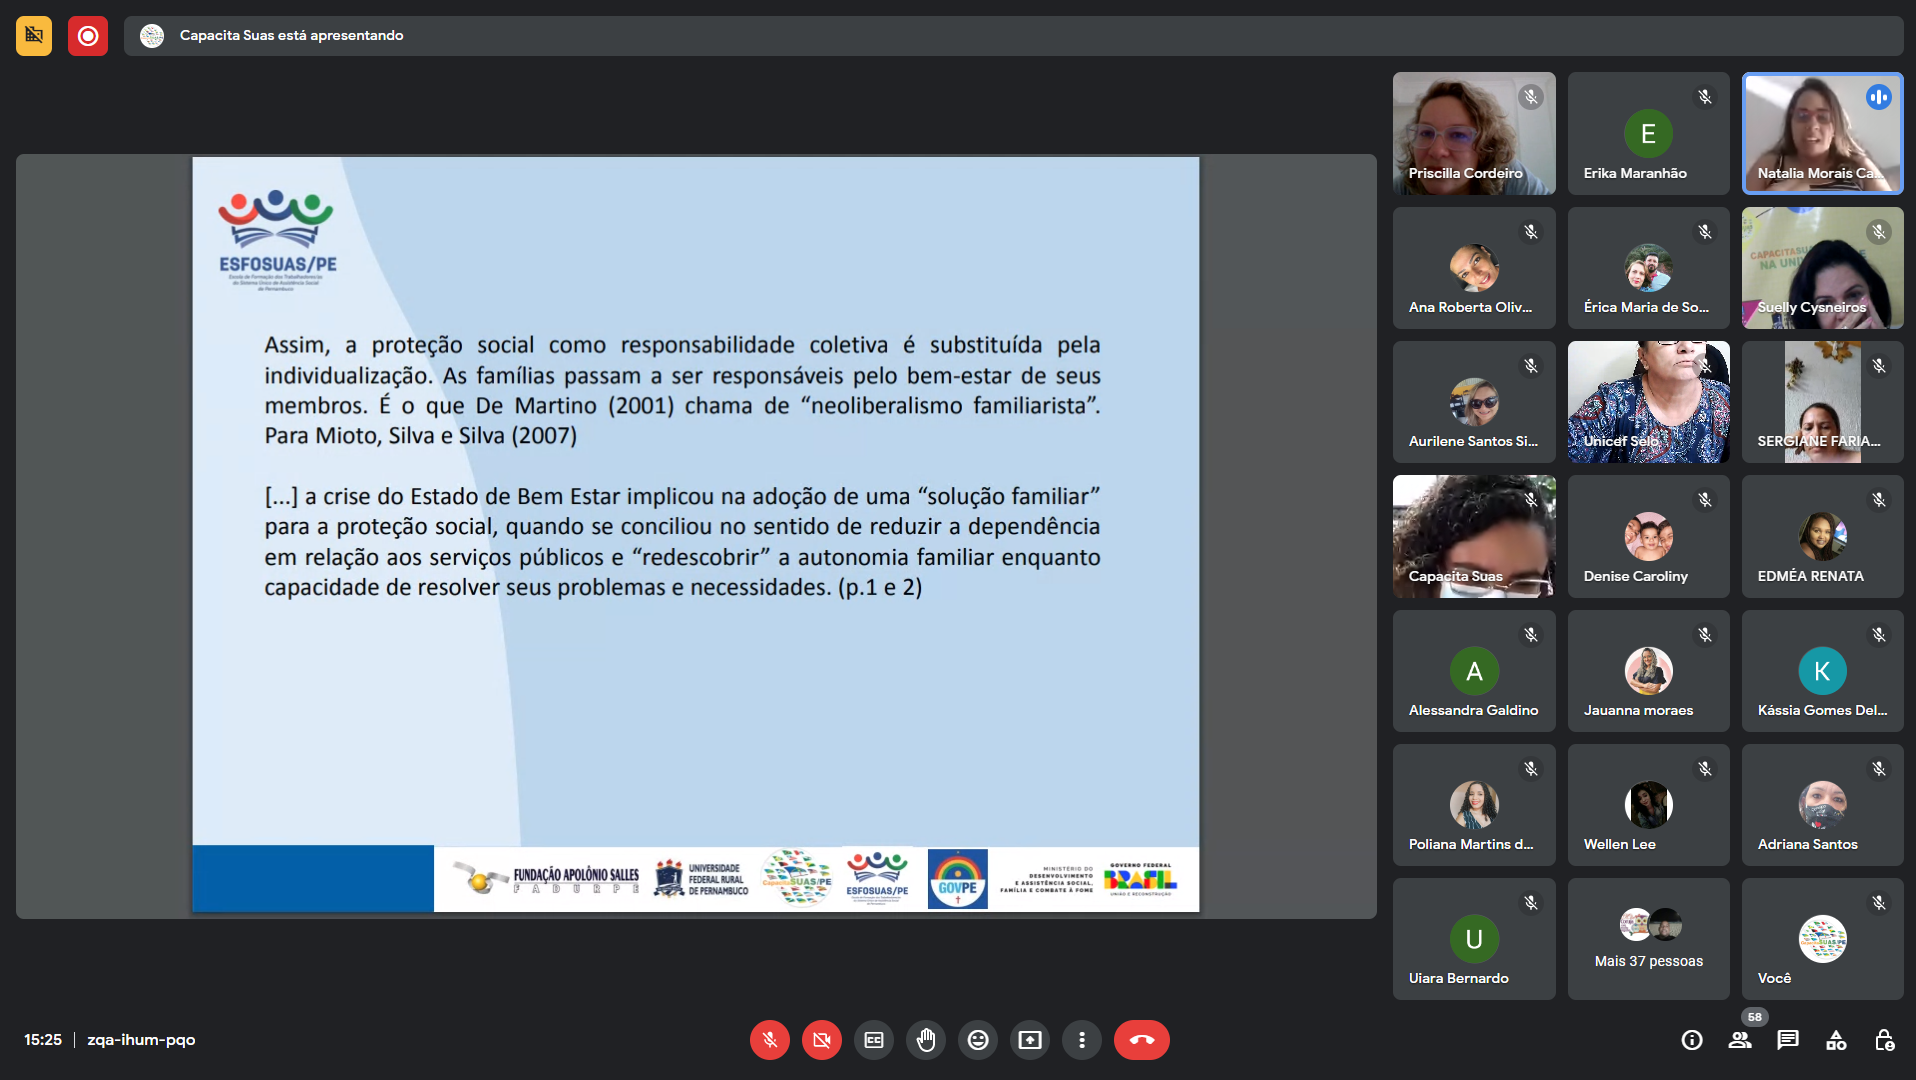Open the chat with everyone panel
This screenshot has height=1080, width=1916.
1788,1040
